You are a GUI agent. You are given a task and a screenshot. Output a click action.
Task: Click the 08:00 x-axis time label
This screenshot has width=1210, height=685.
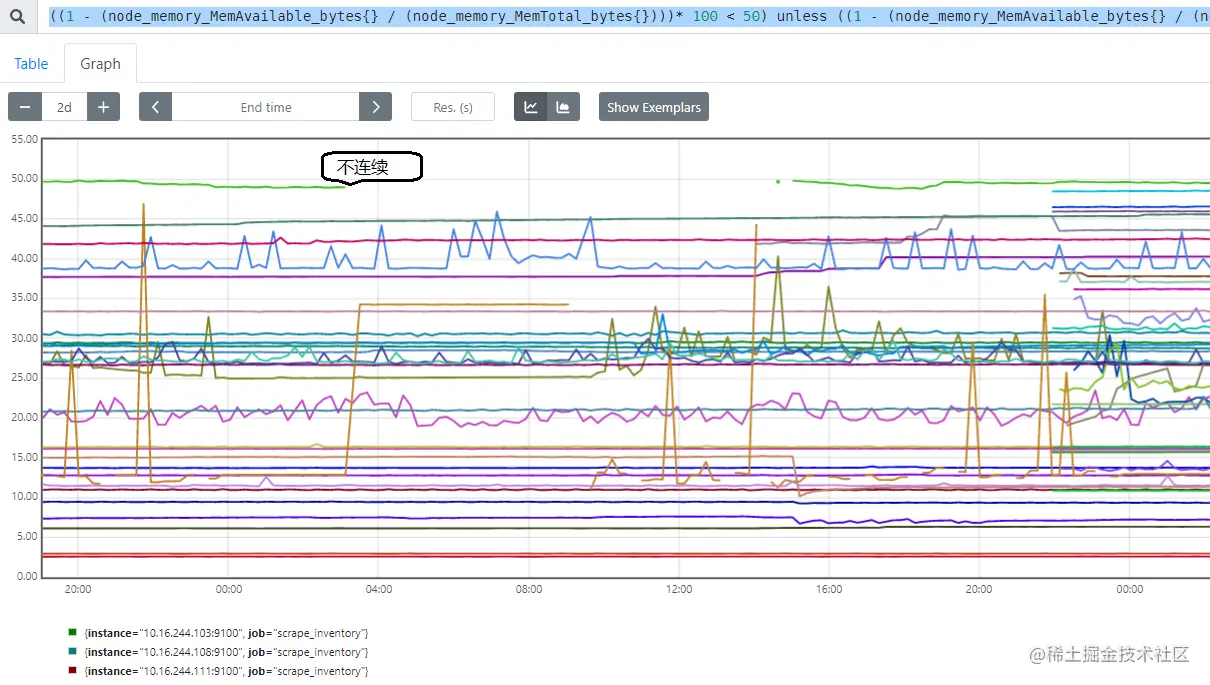tap(529, 589)
